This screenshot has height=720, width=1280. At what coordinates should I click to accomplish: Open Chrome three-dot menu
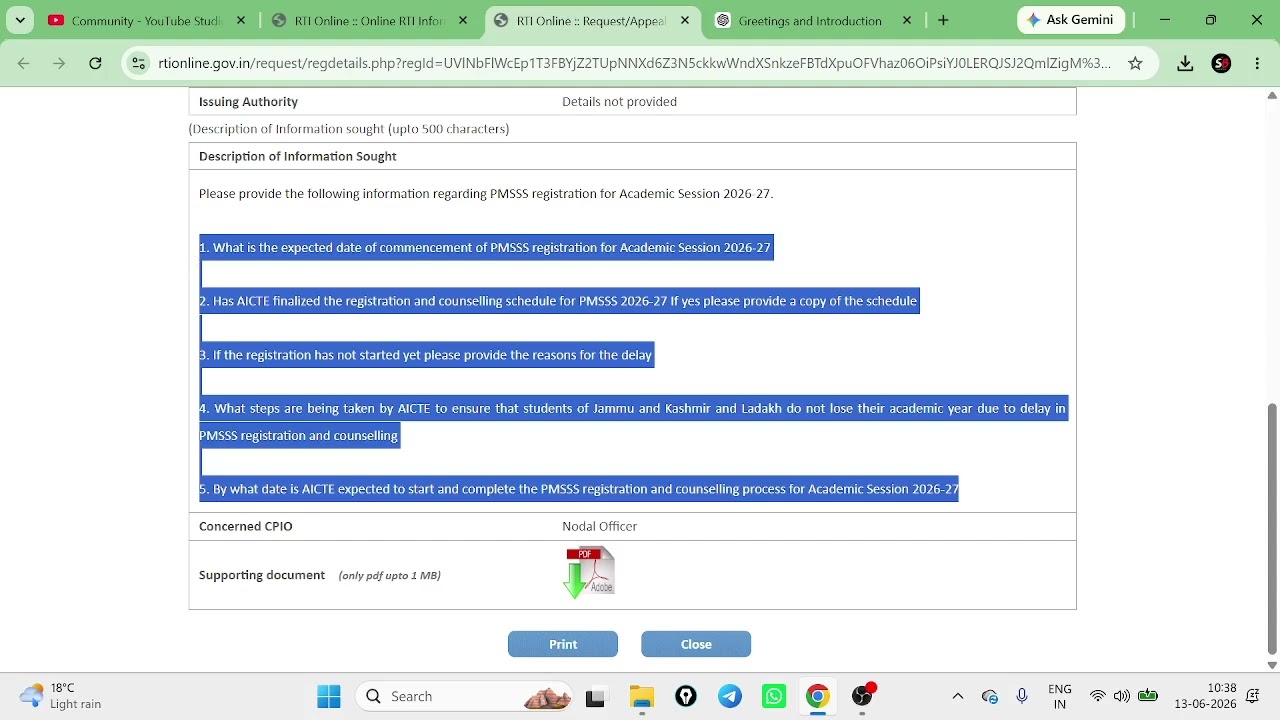[x=1257, y=63]
